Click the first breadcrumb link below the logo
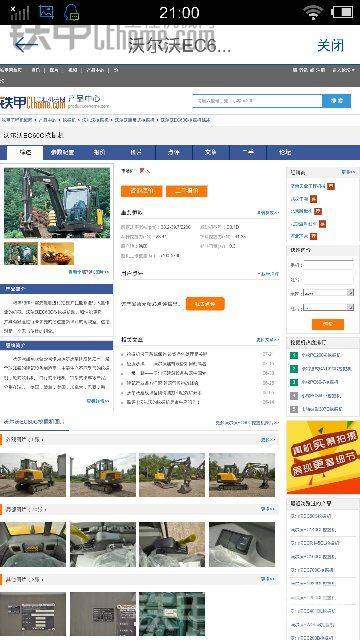The image size is (360, 640). [x=17, y=120]
